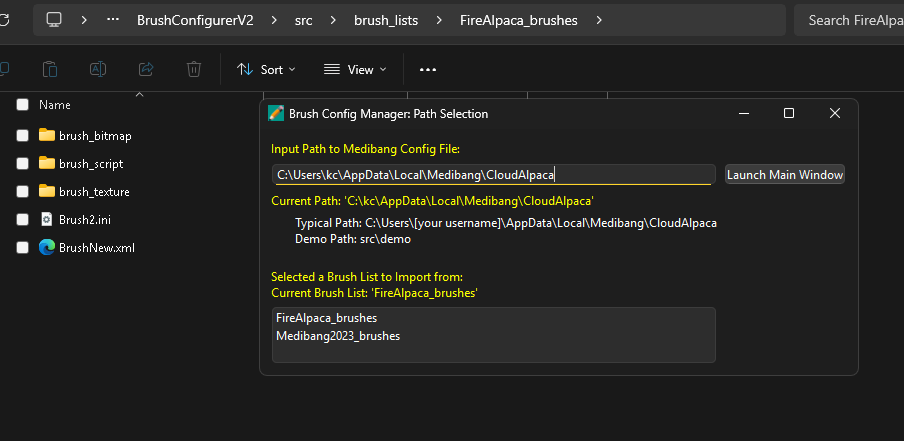Viewport: 904px width, 441px height.
Task: Check the box for brush_bitmap
Action: [x=22, y=135]
